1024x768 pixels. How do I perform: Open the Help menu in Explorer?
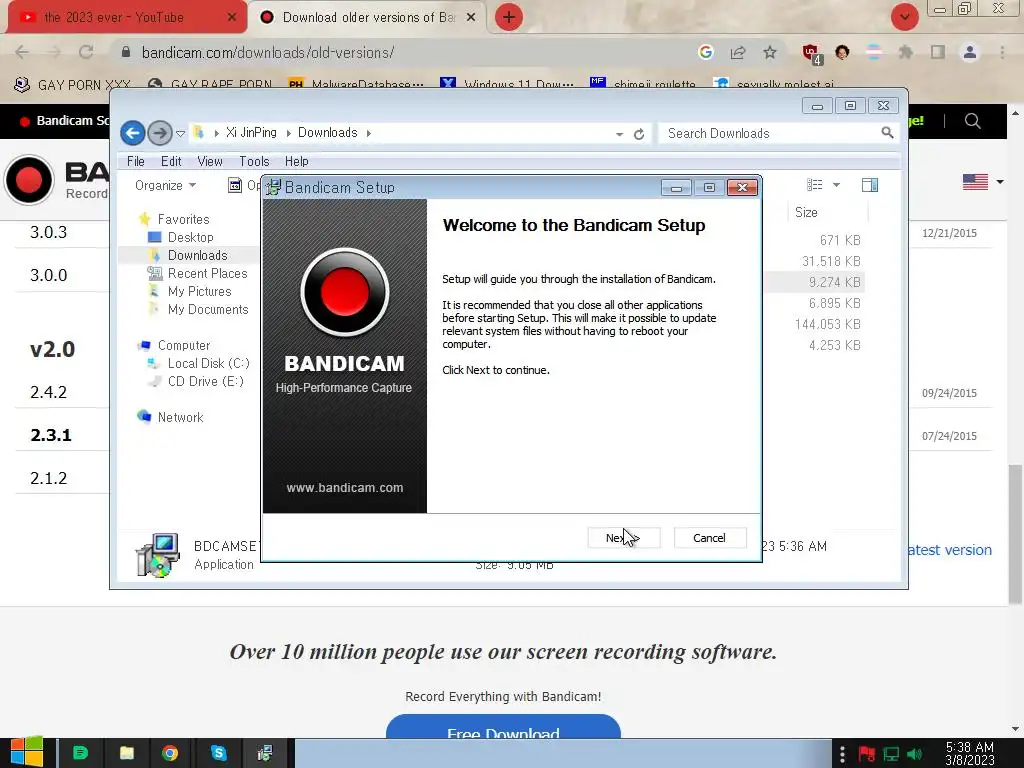coord(296,161)
